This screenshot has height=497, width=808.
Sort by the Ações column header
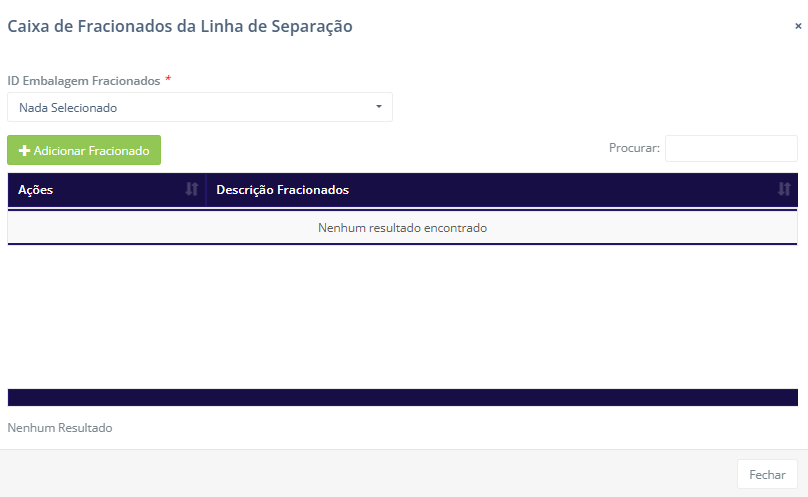tap(36, 190)
